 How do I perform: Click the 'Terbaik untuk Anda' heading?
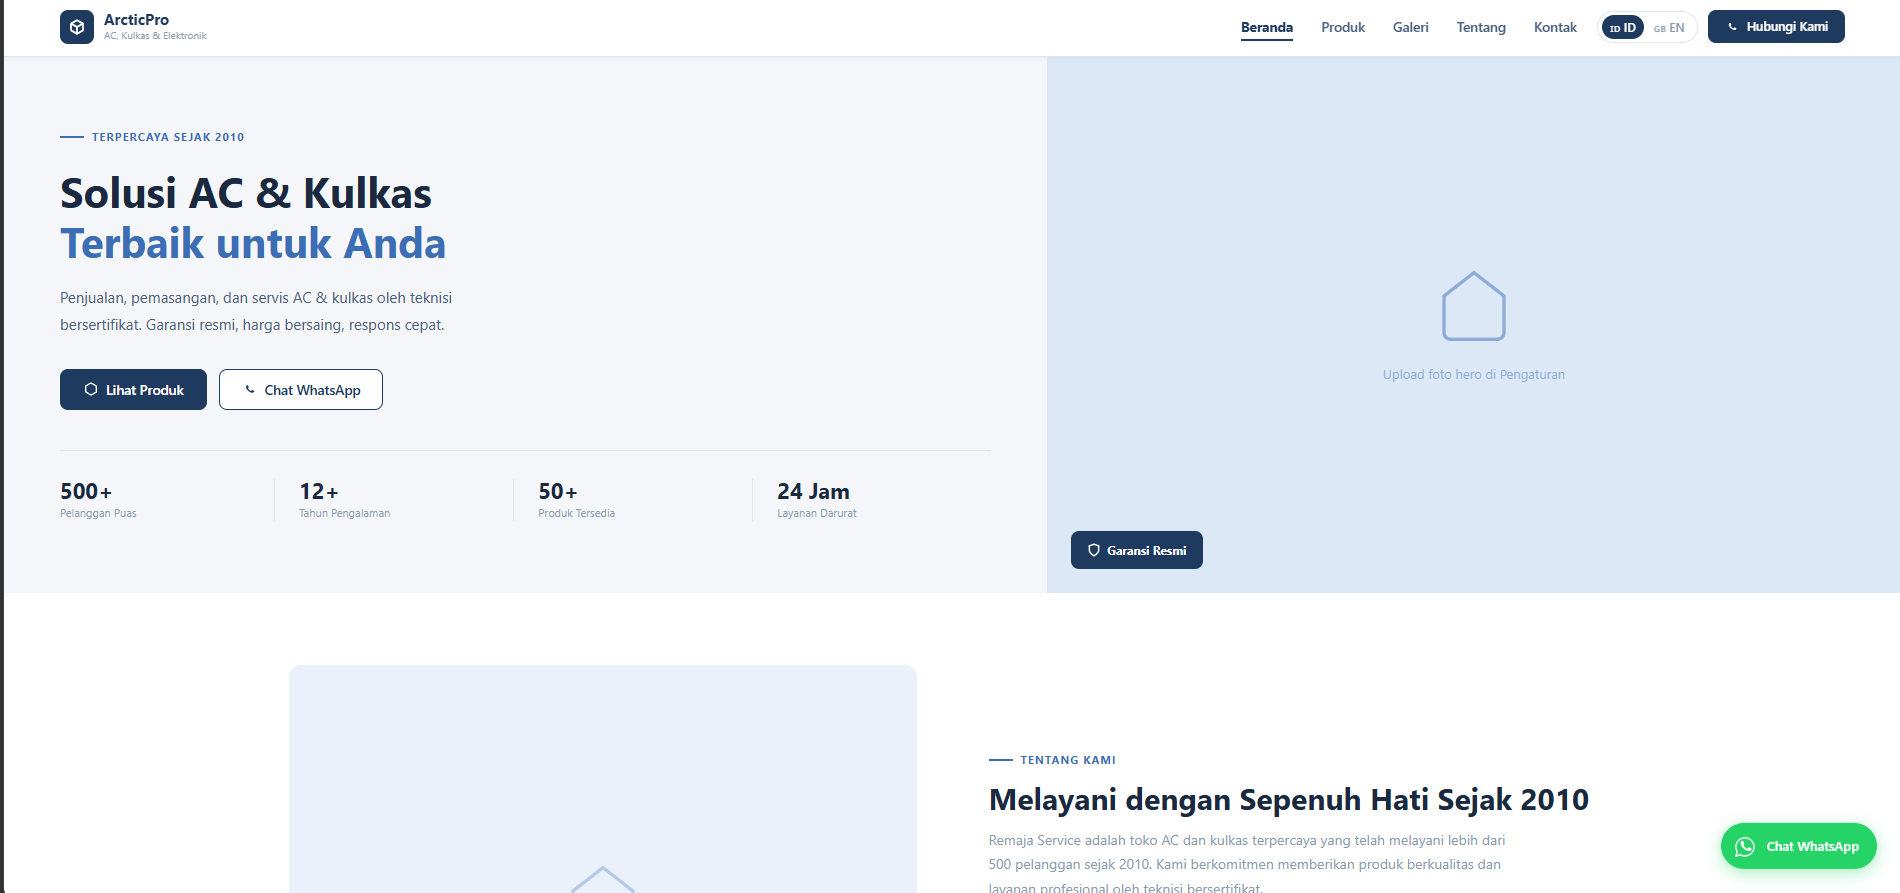click(x=253, y=243)
